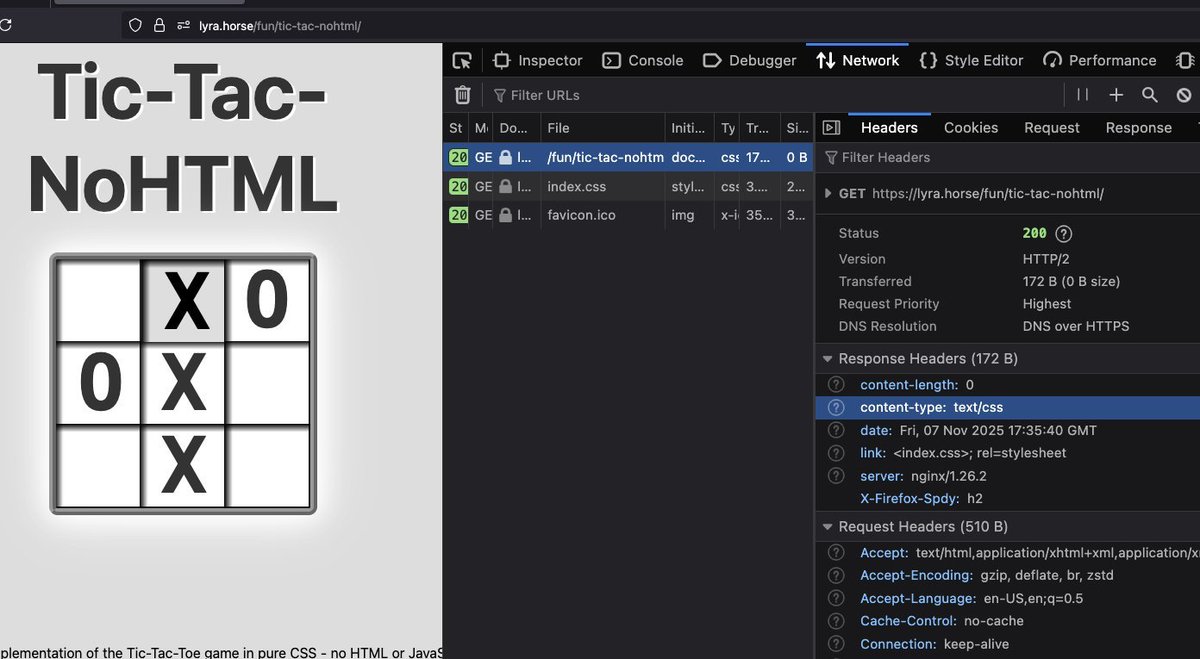Toggle the center X cell

(183, 383)
